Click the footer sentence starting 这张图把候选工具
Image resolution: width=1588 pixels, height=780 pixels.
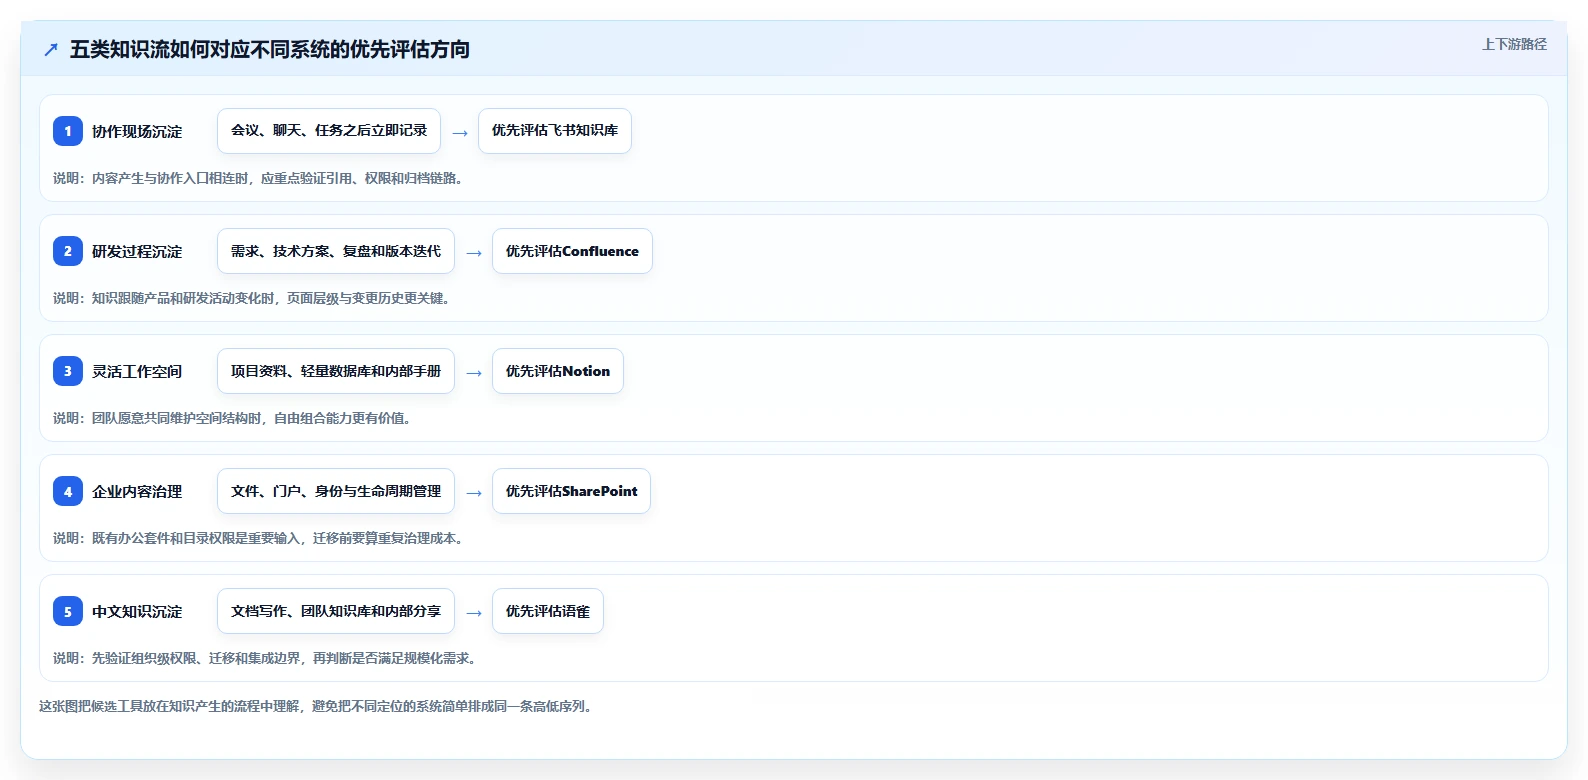coord(315,706)
